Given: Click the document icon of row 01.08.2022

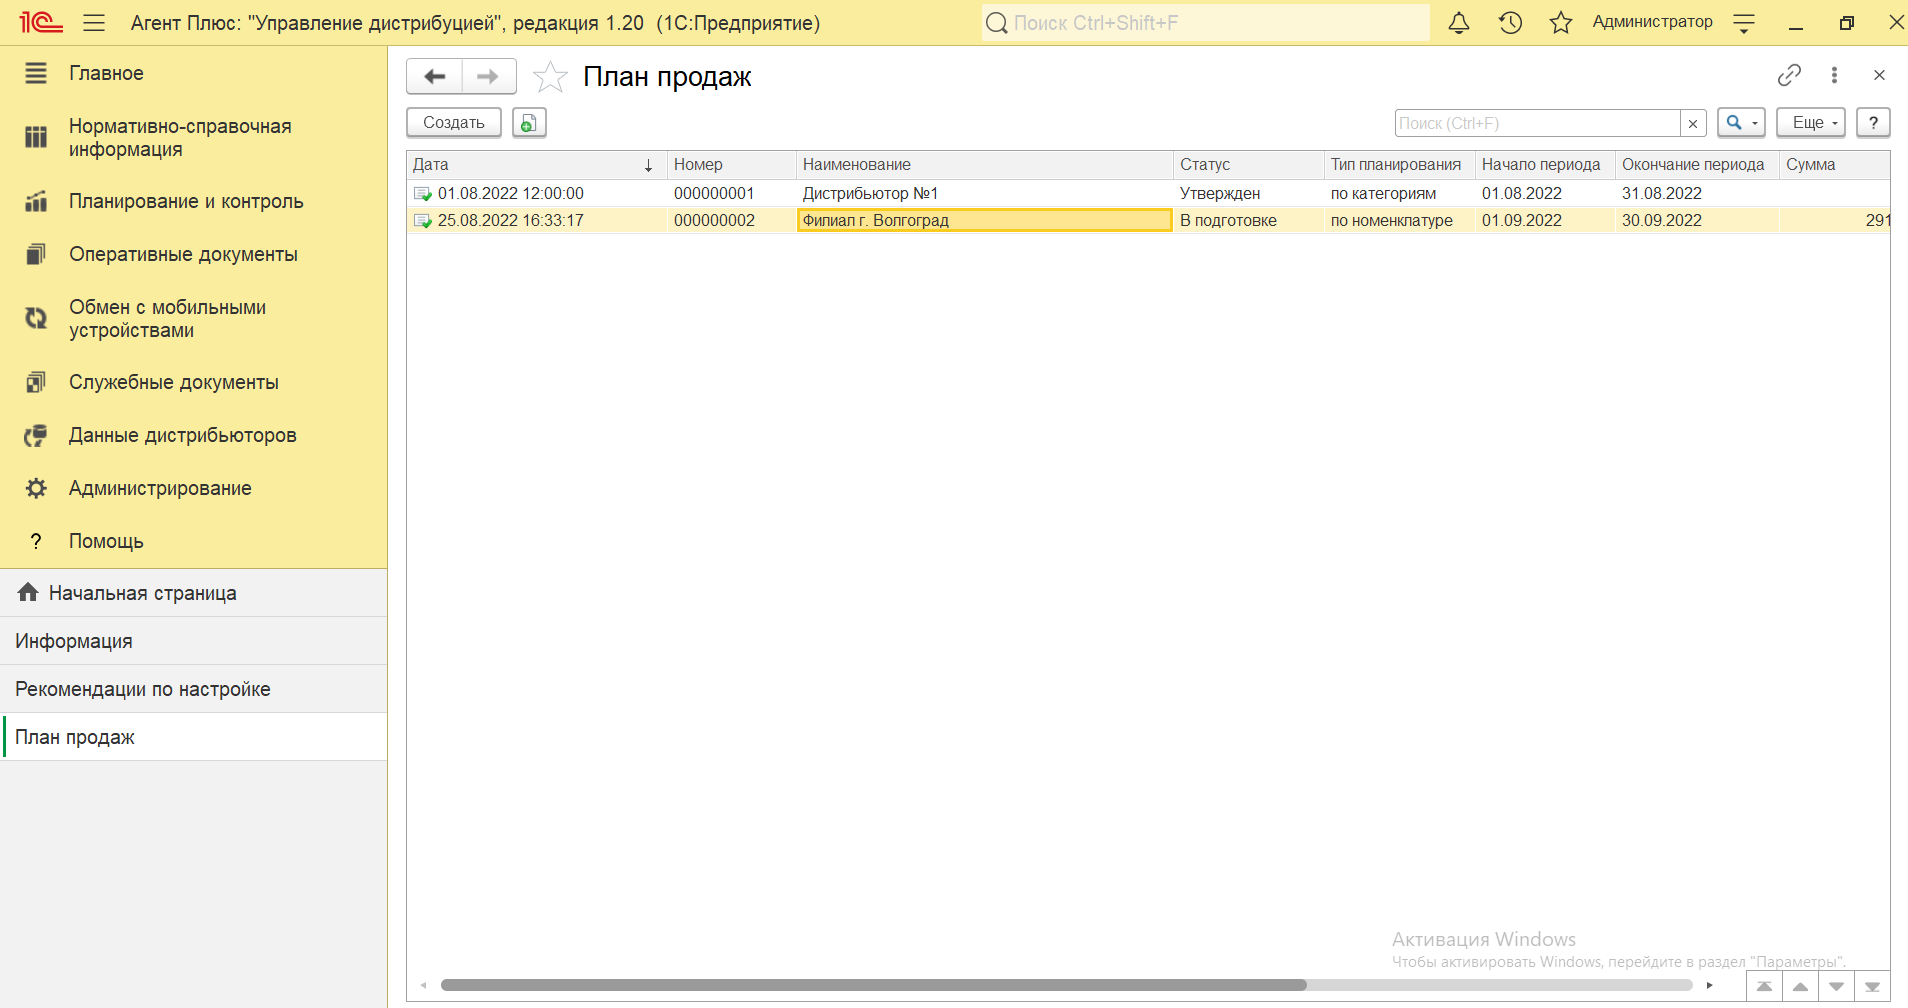Looking at the screenshot, I should (x=423, y=194).
